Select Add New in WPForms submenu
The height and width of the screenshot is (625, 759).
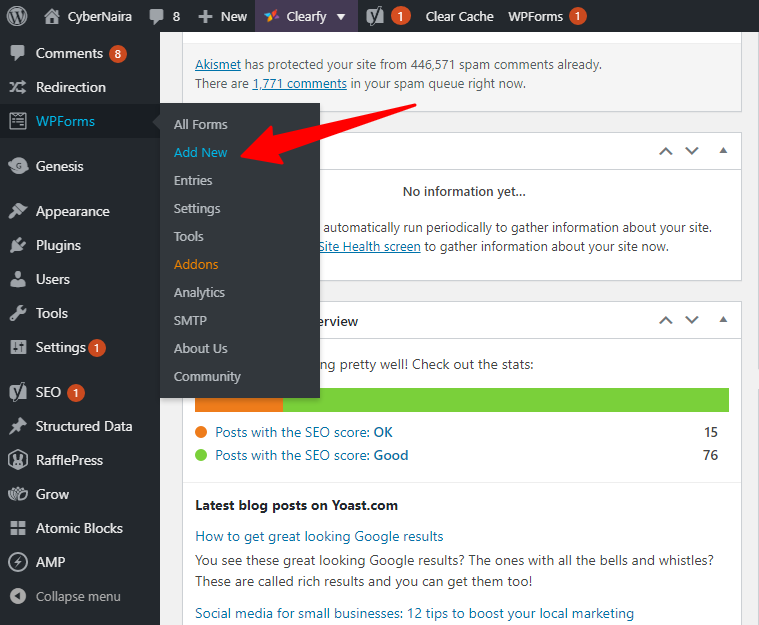[200, 152]
